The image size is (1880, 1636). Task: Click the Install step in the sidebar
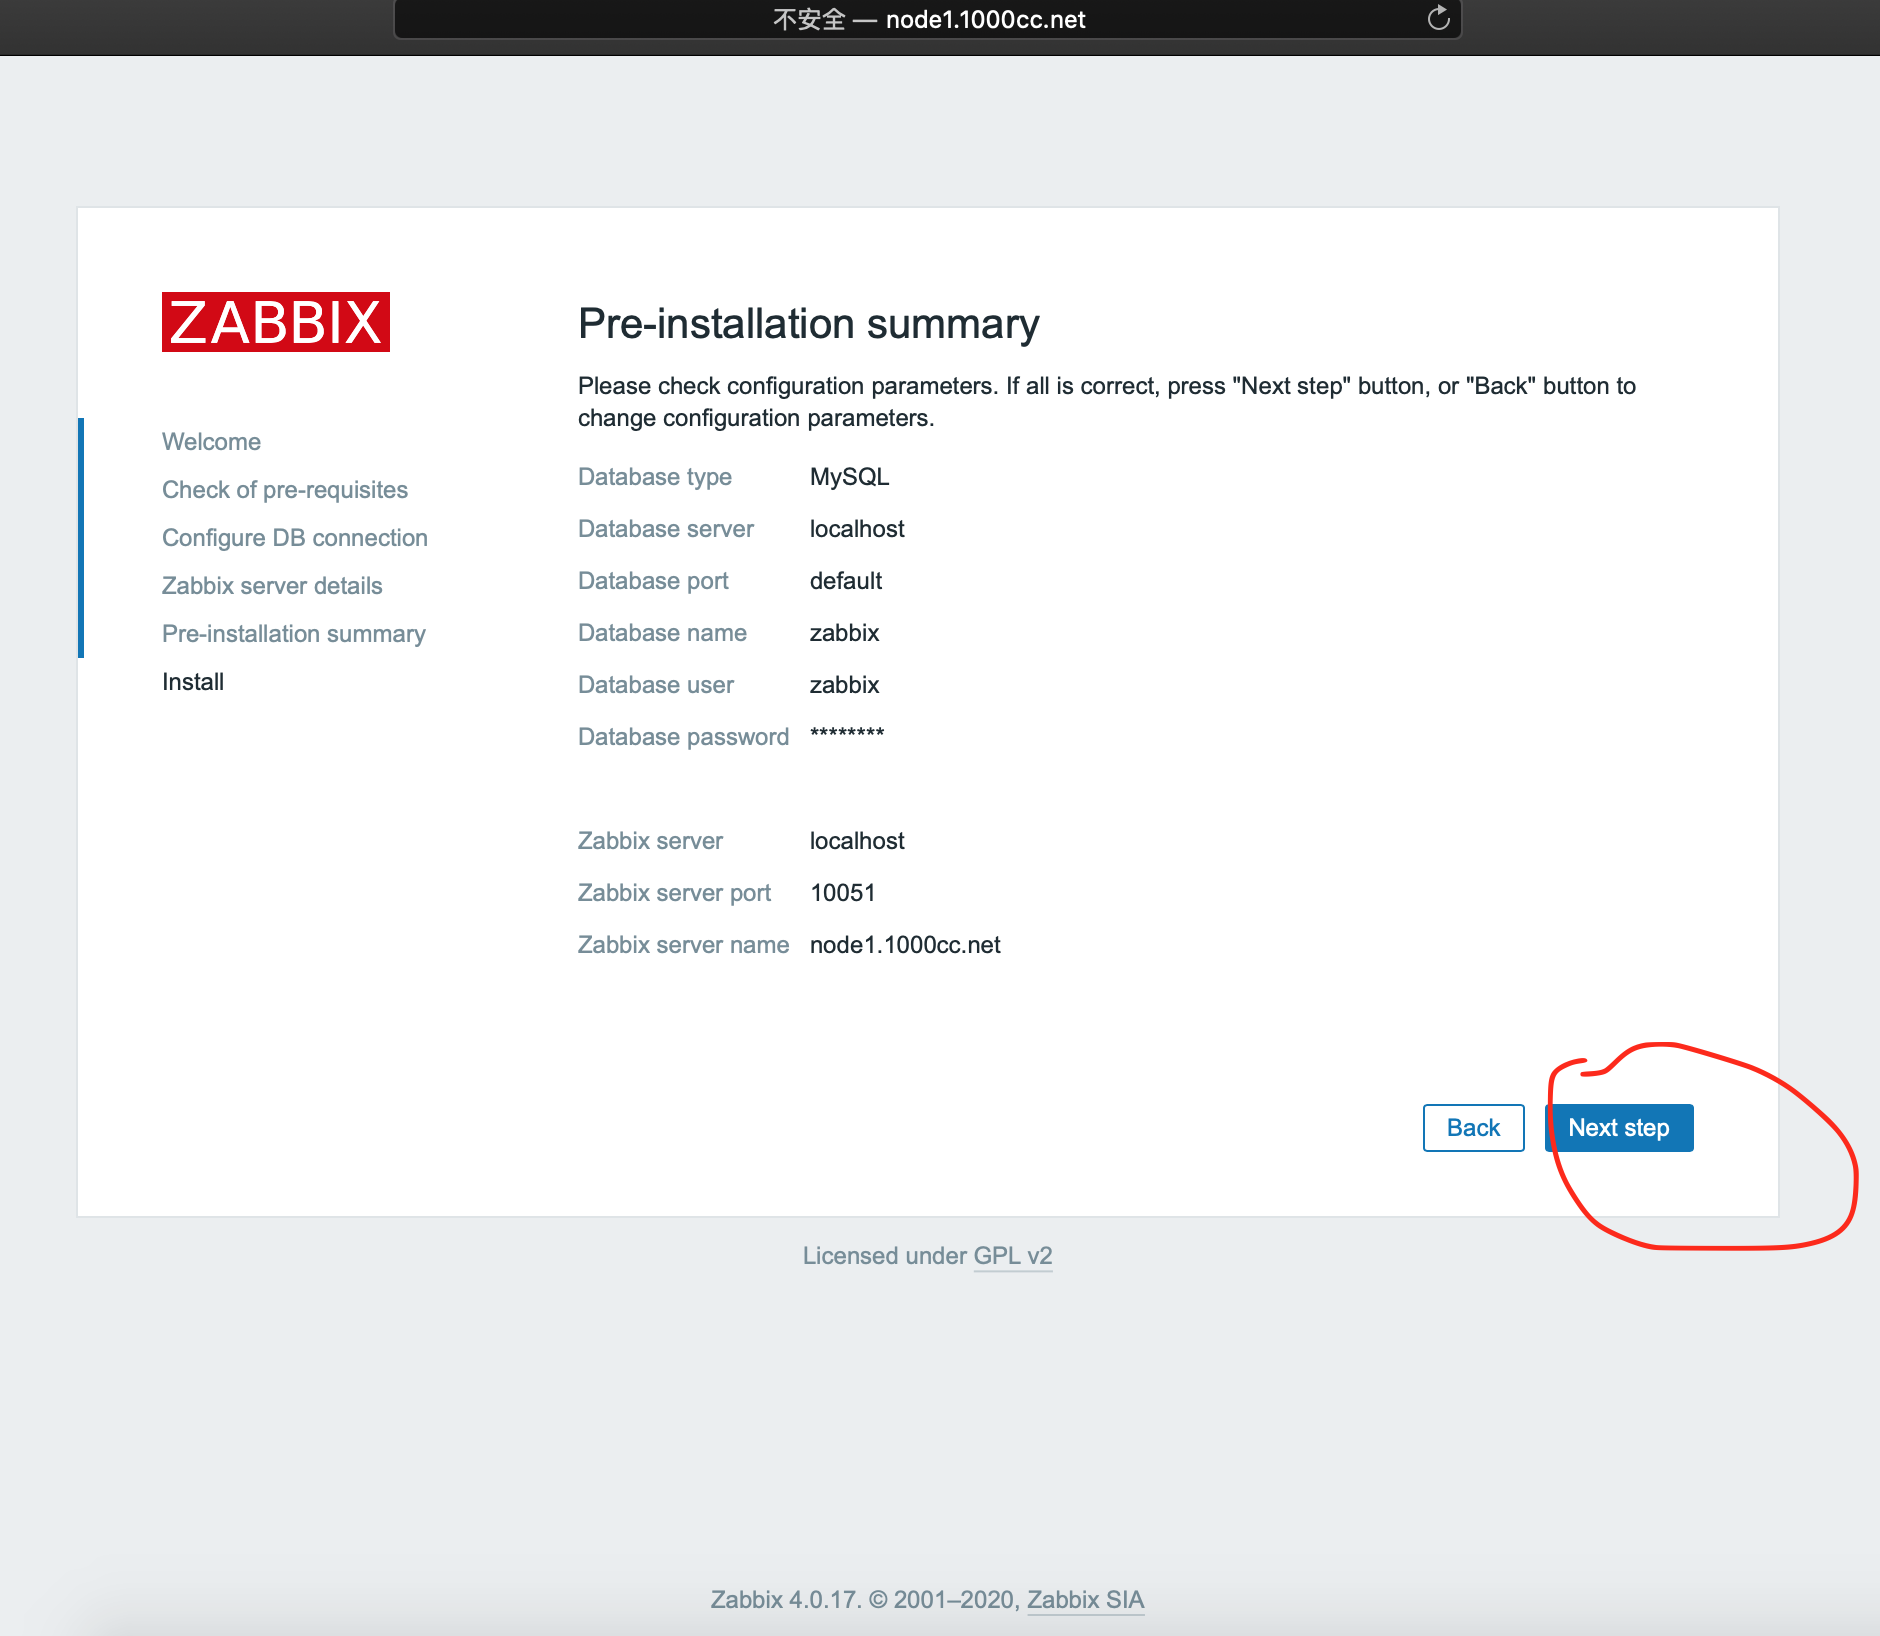(193, 682)
